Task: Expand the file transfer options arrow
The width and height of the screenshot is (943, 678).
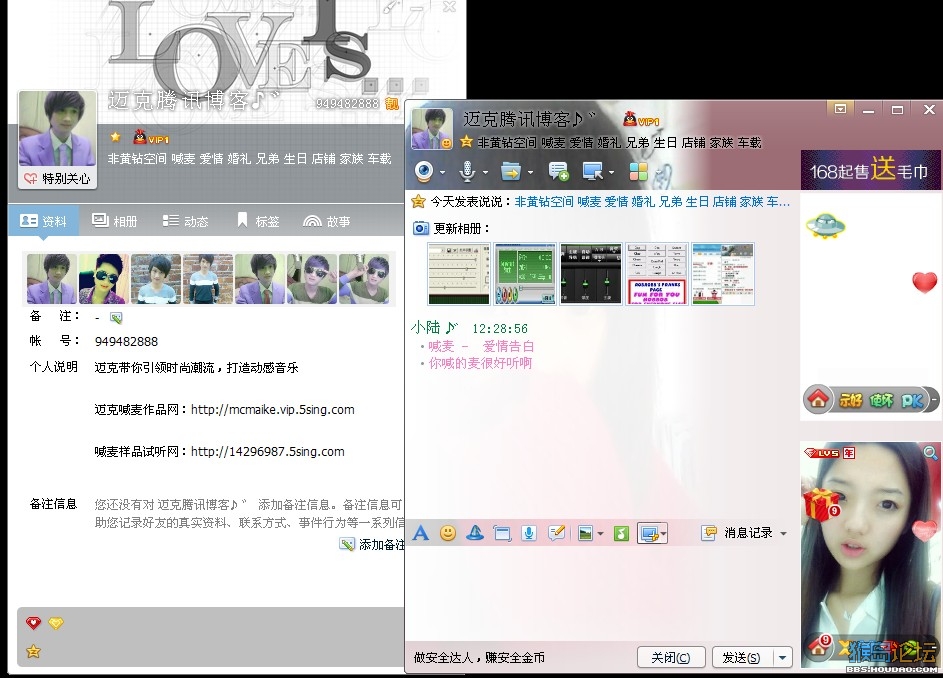Action: pos(530,173)
